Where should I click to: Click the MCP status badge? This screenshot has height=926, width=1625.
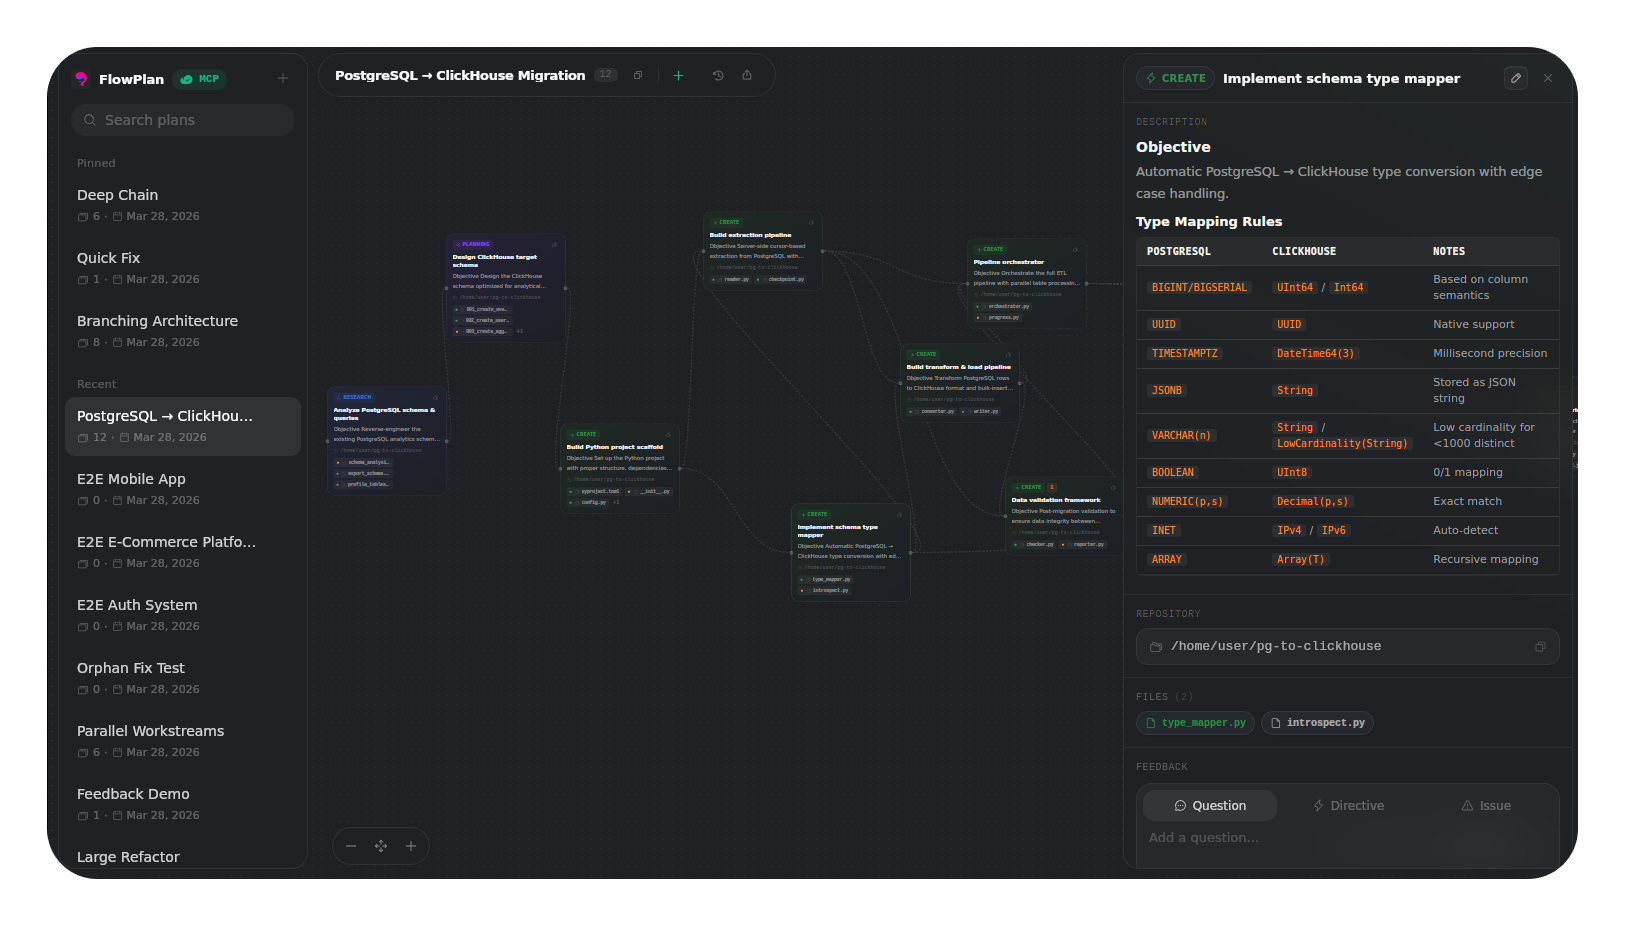200,79
